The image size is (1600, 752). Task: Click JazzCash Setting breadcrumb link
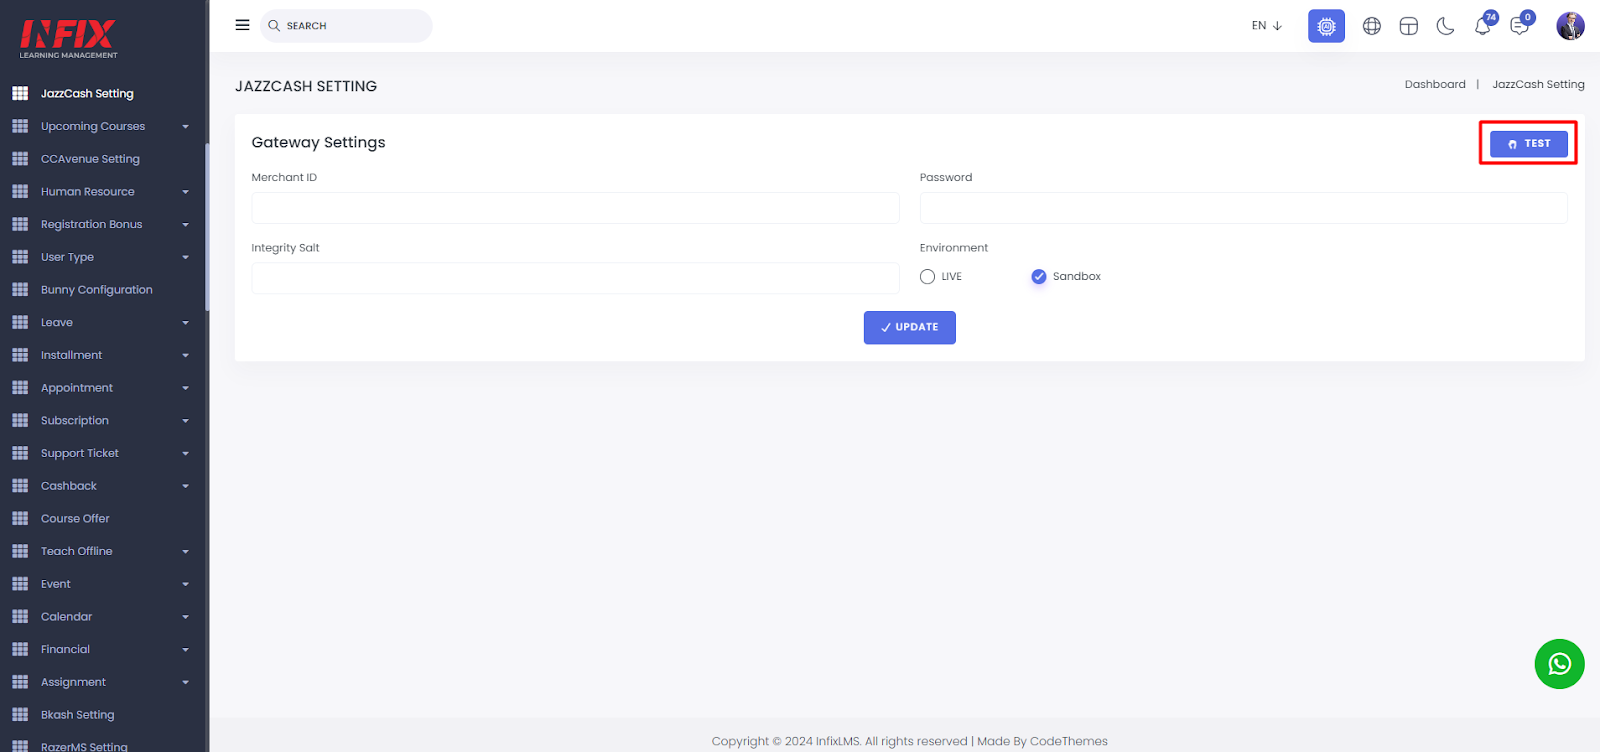1538,84
